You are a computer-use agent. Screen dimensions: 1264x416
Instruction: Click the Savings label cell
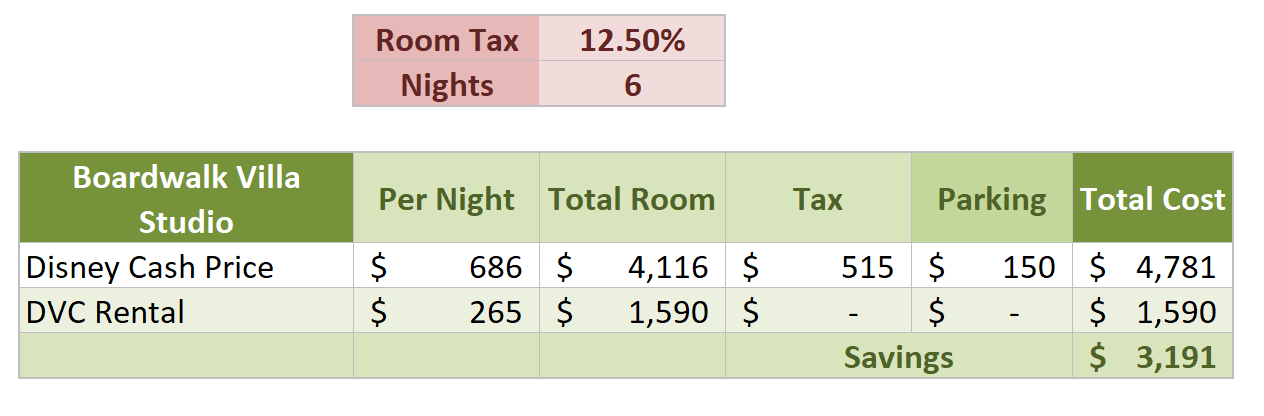[x=899, y=356]
